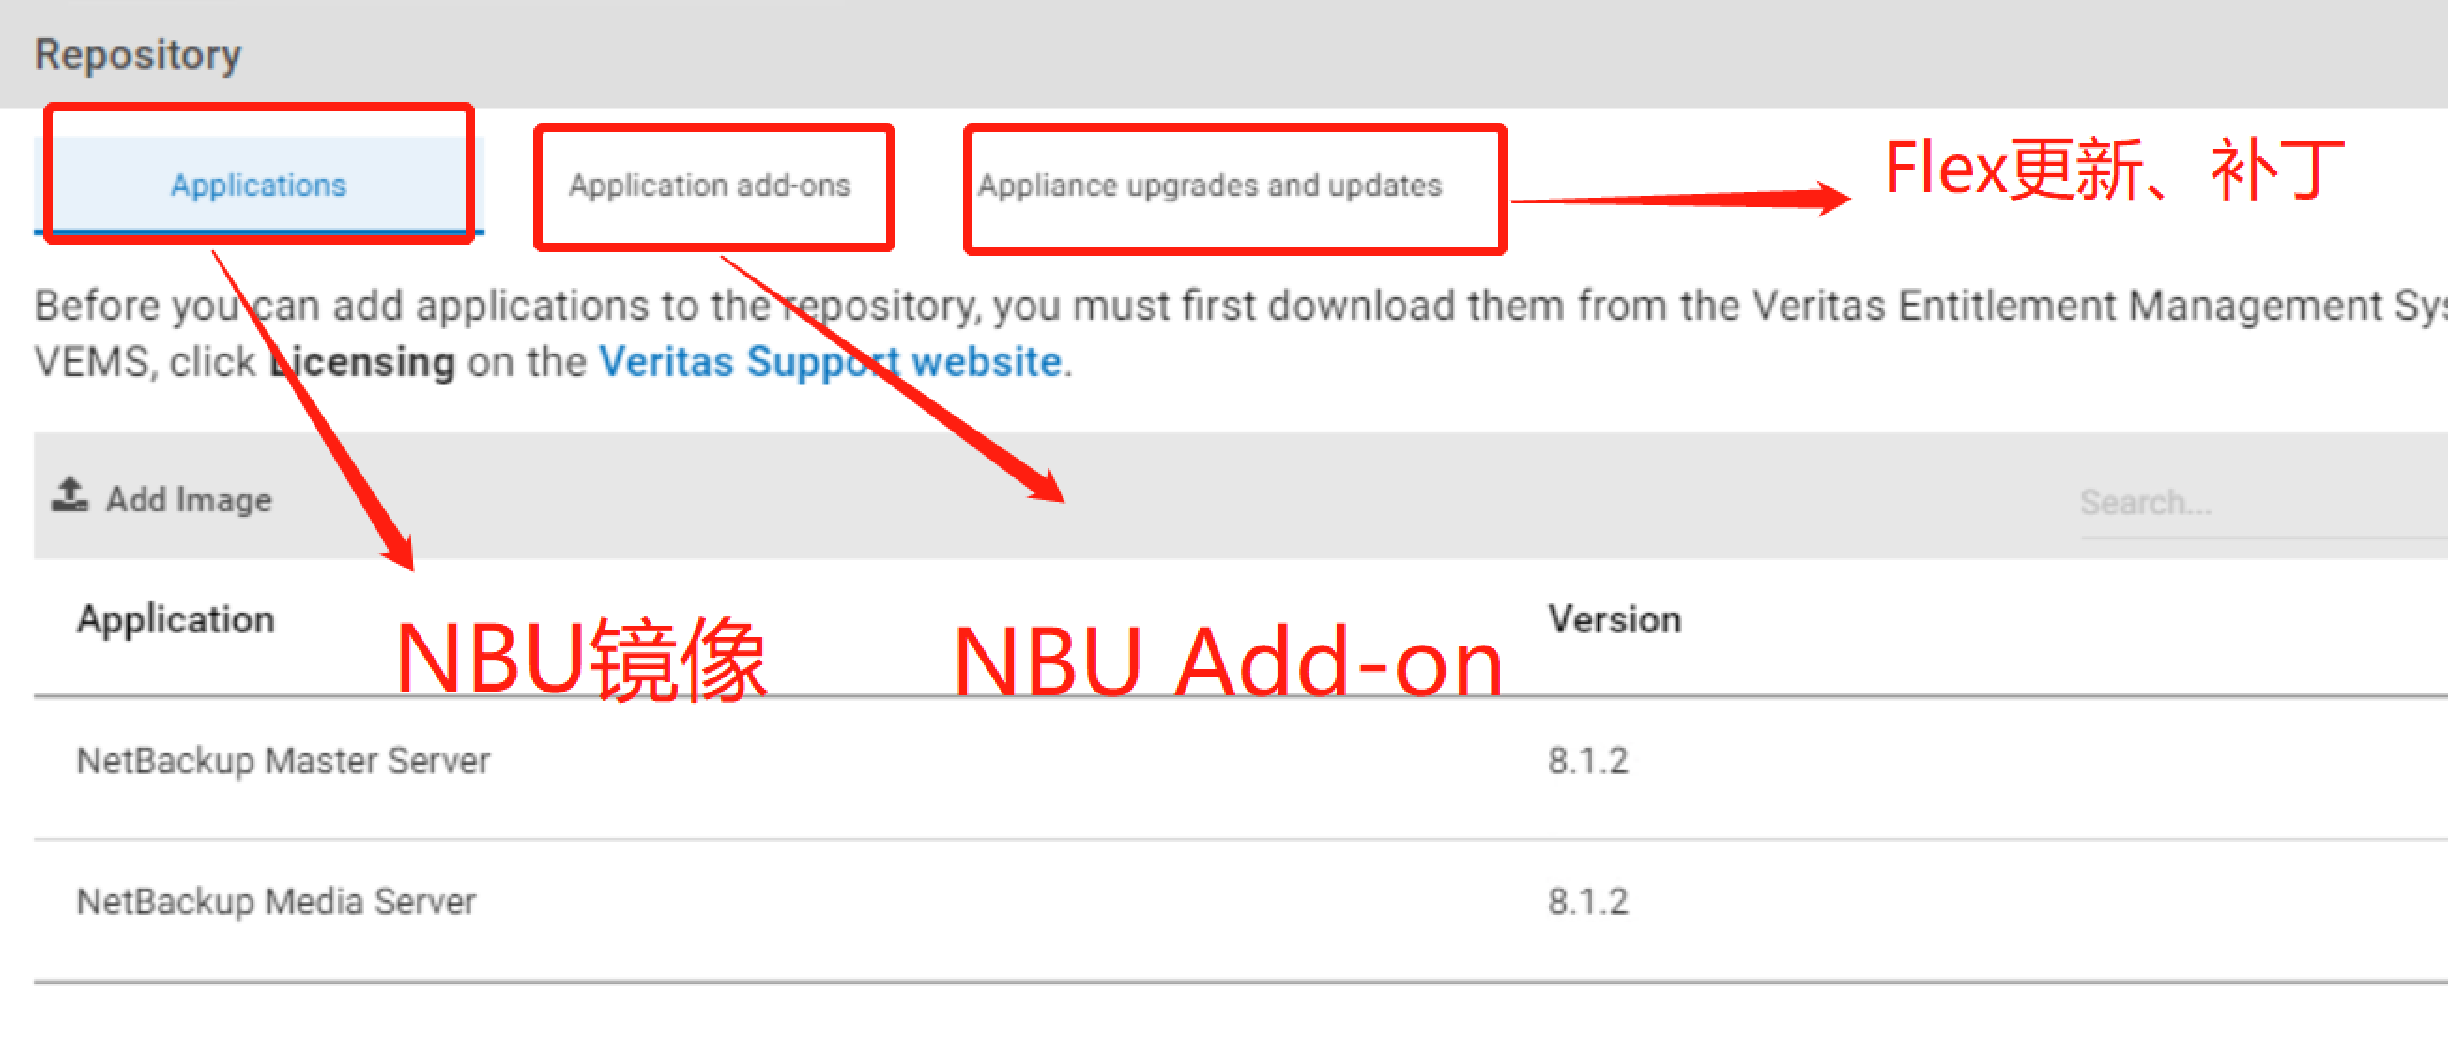Open the Veritas Support website link

(x=830, y=361)
